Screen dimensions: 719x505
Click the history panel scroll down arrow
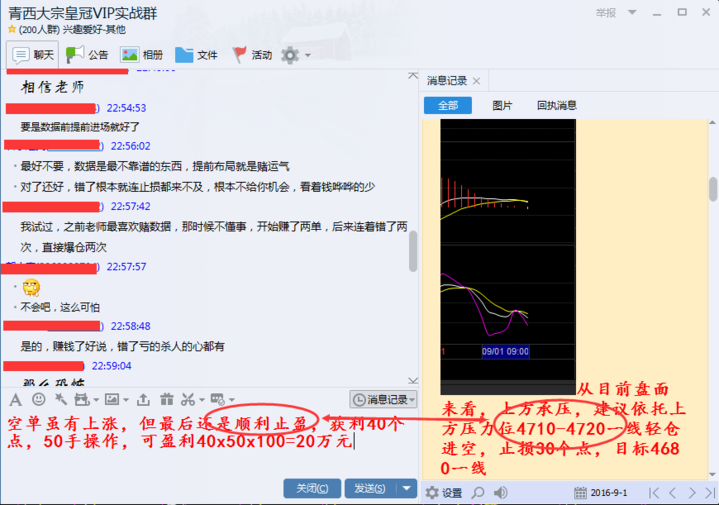[x=713, y=475]
